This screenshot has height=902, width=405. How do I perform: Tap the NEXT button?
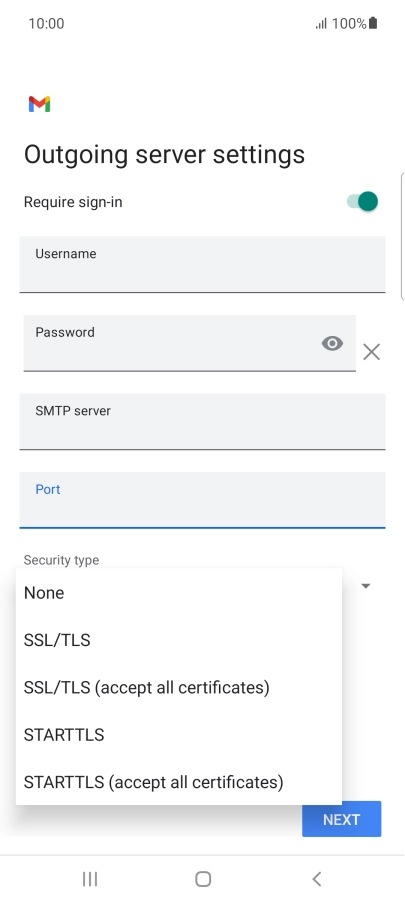(342, 819)
